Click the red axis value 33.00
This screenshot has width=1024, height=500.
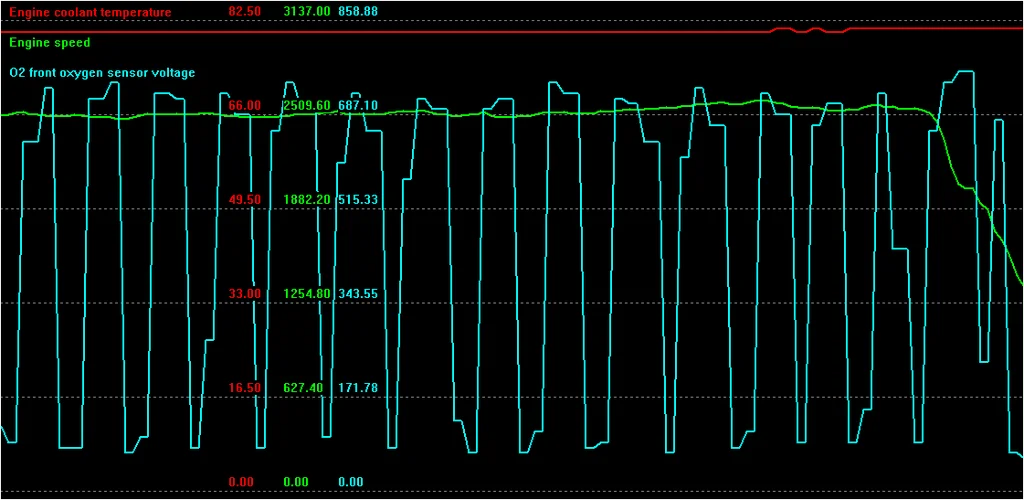tap(245, 294)
